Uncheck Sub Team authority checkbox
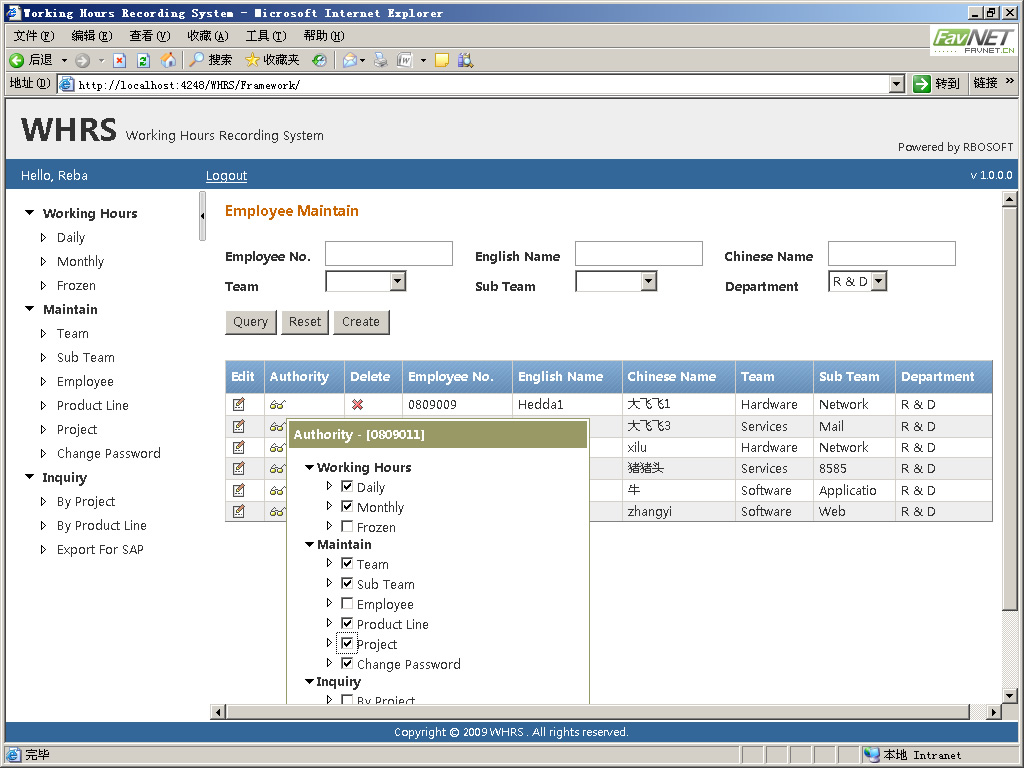The image size is (1024, 768). tap(347, 583)
